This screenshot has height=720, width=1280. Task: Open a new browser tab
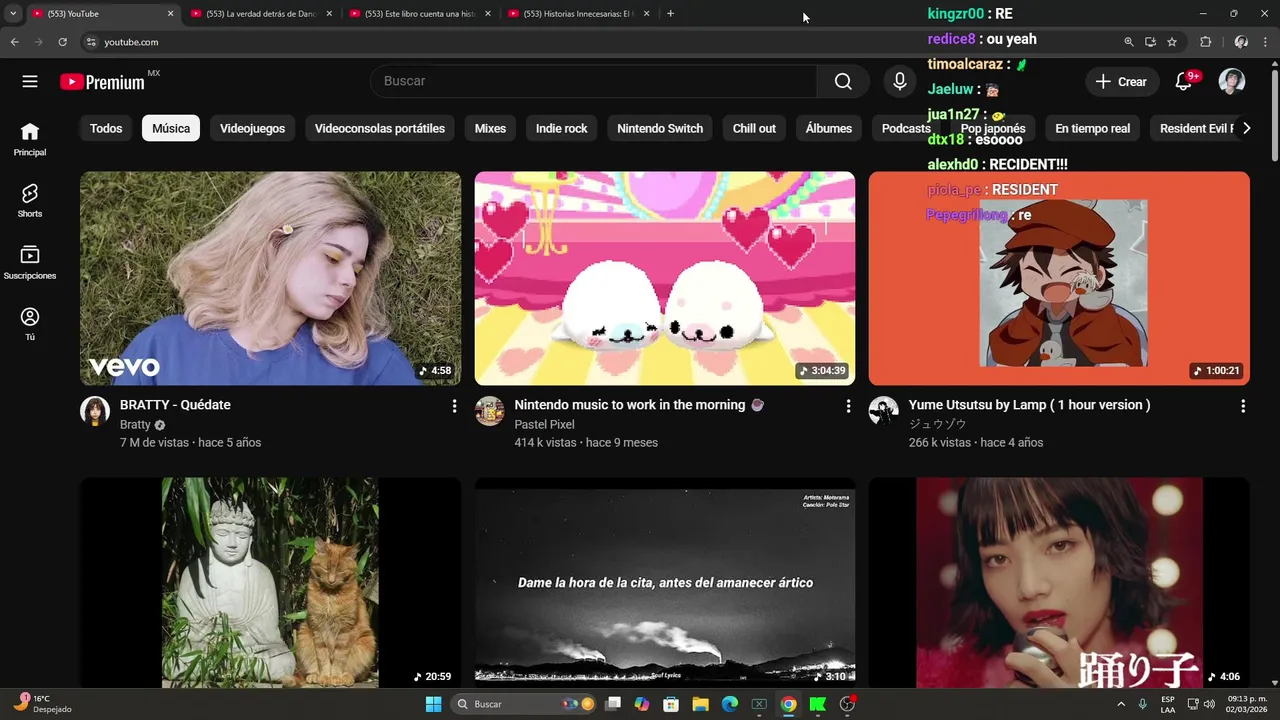point(670,14)
